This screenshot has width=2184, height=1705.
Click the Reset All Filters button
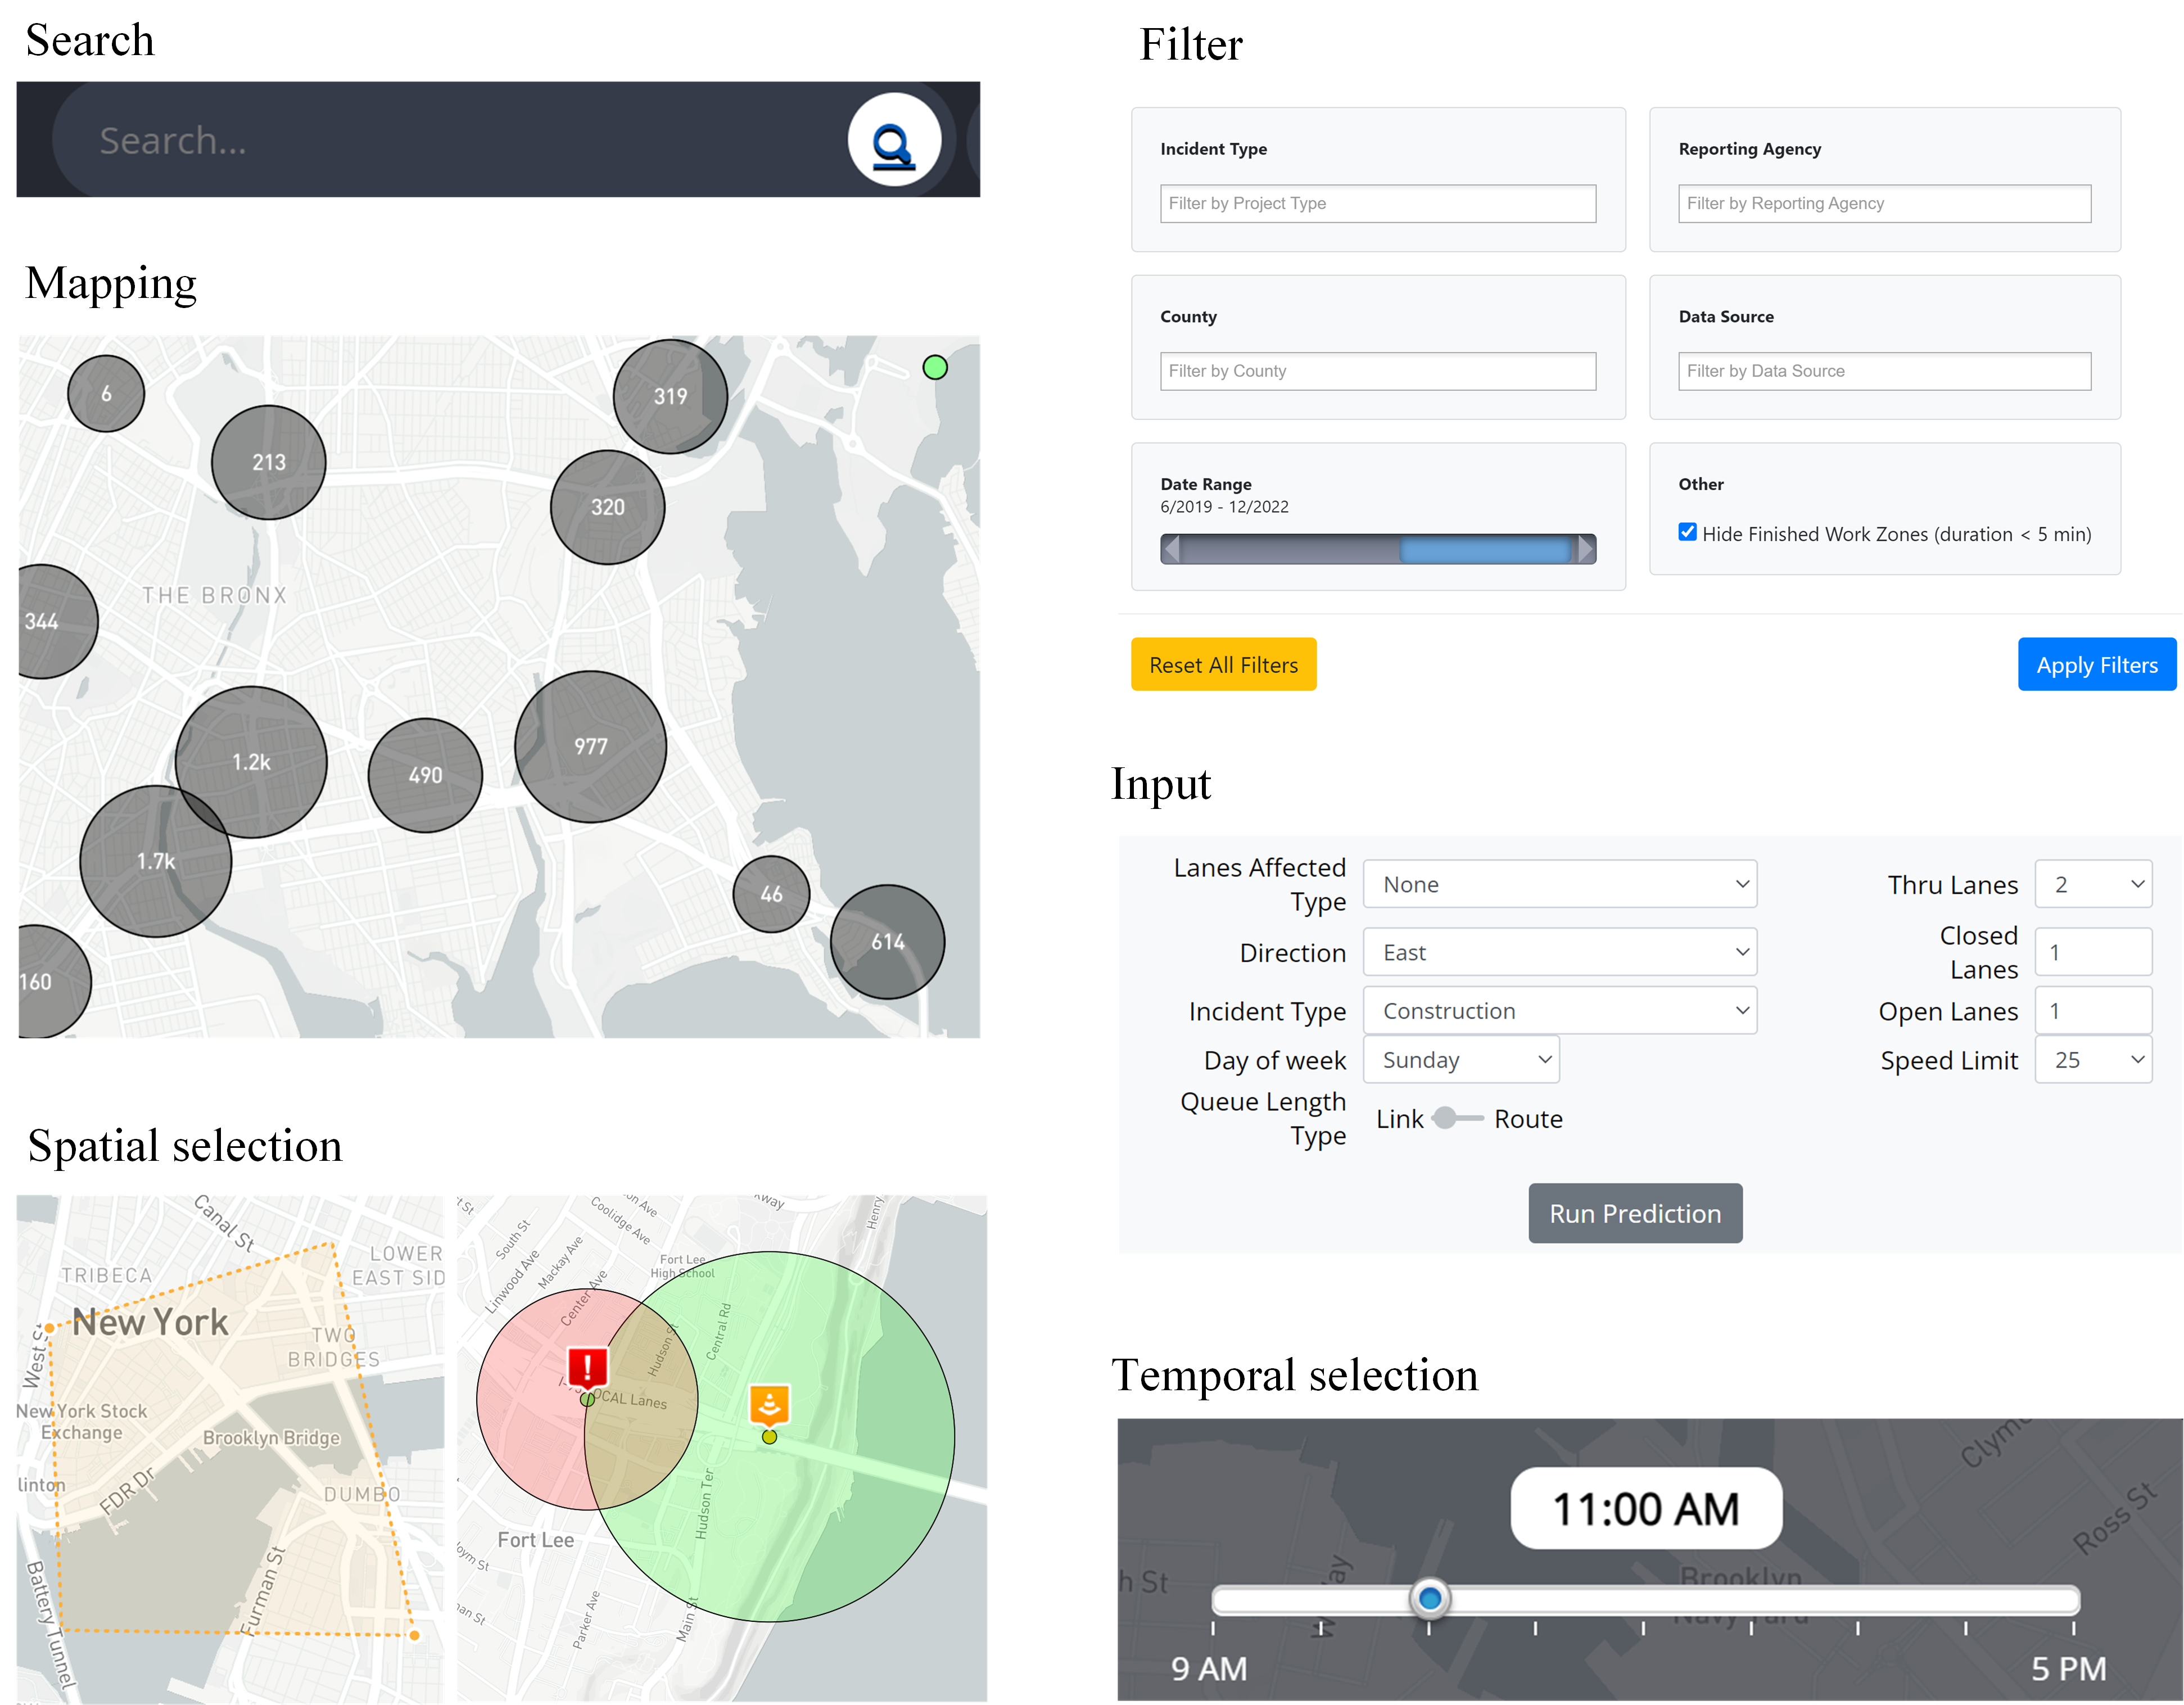point(1223,665)
